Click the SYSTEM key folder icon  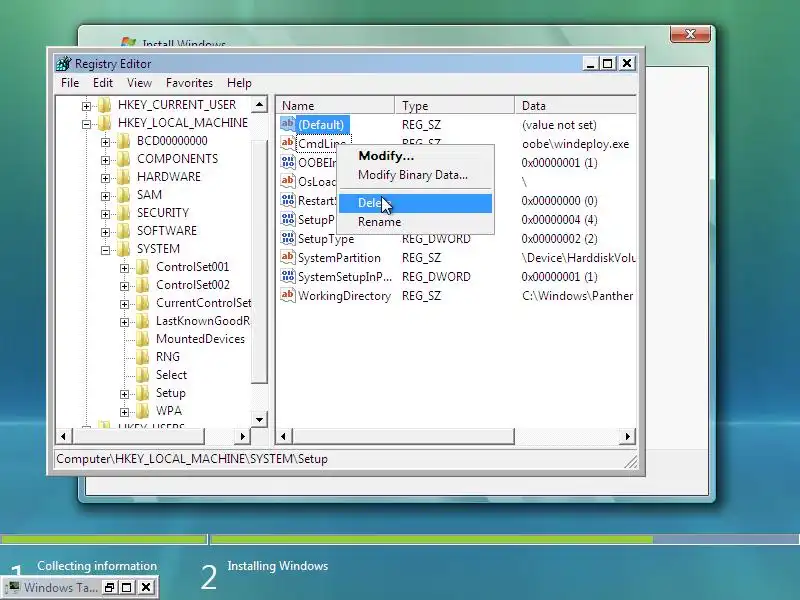point(124,249)
